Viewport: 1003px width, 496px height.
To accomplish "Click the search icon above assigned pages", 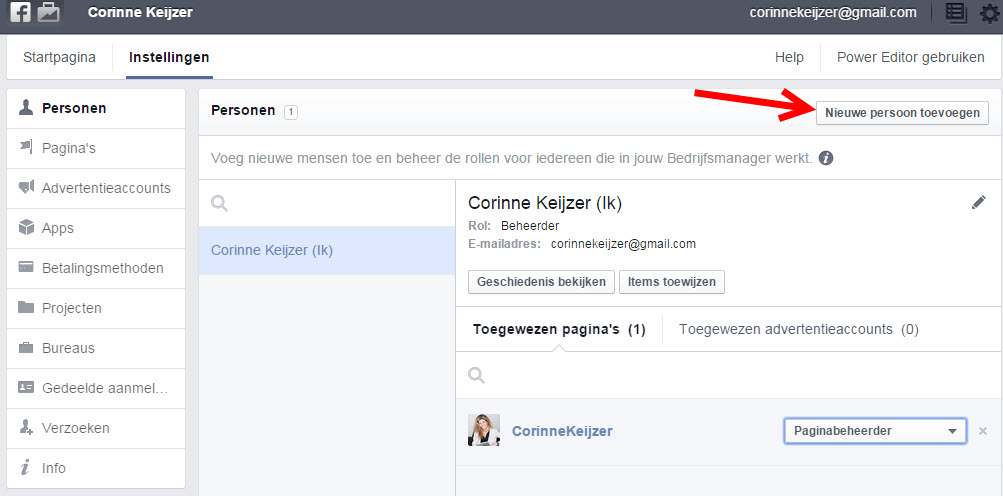I will [477, 375].
